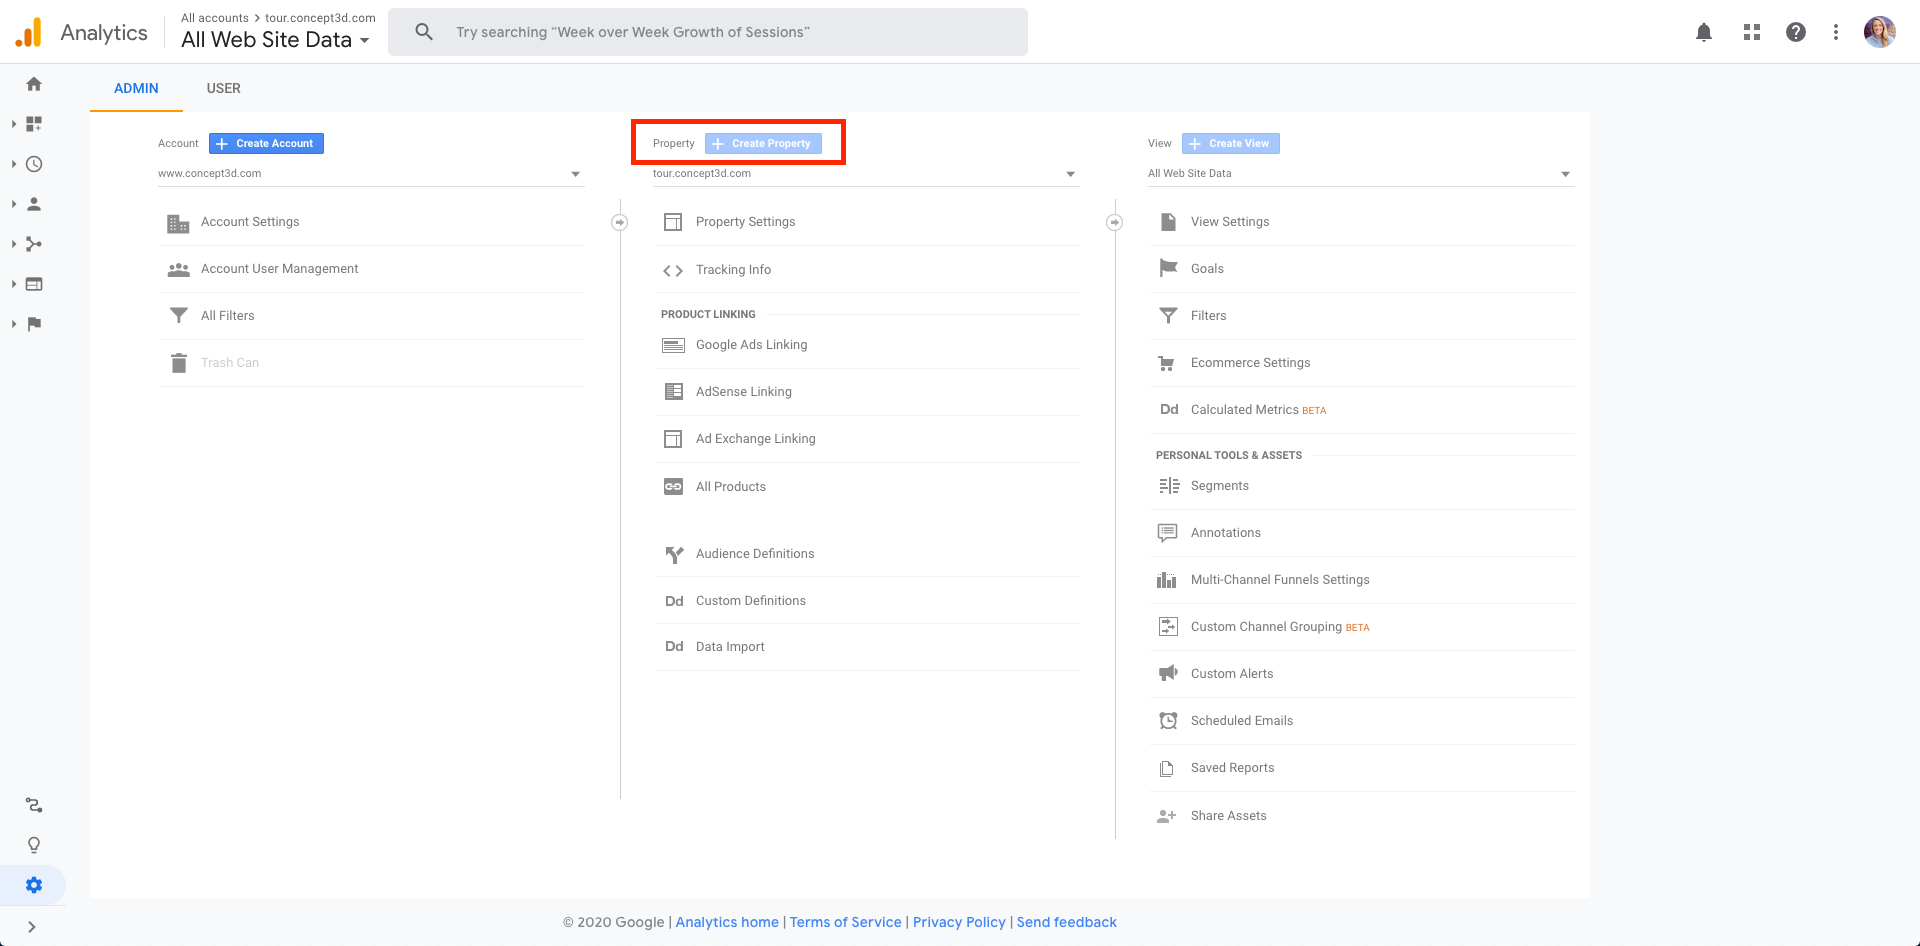The image size is (1920, 946).
Task: Click the arrow between Account and Property columns
Action: [620, 222]
